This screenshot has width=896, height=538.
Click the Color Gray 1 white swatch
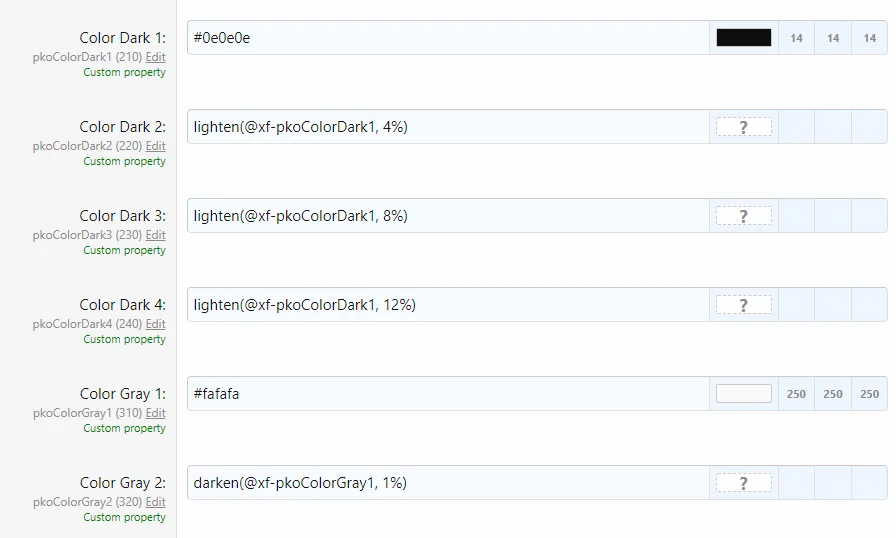[743, 394]
